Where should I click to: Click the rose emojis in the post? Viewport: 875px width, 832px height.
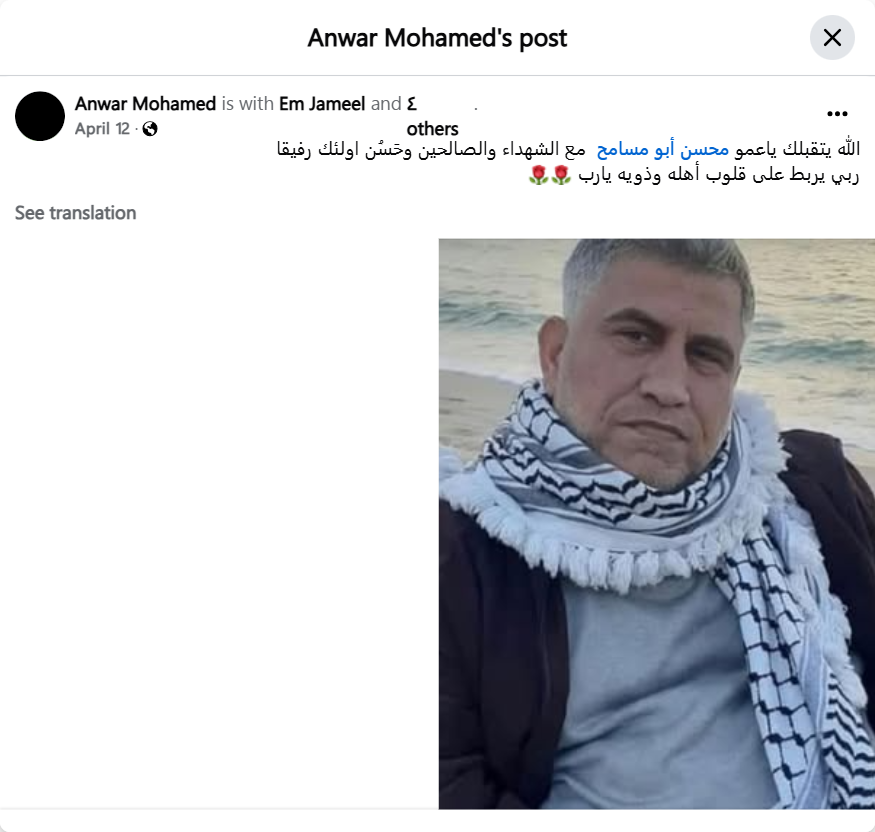pos(550,175)
